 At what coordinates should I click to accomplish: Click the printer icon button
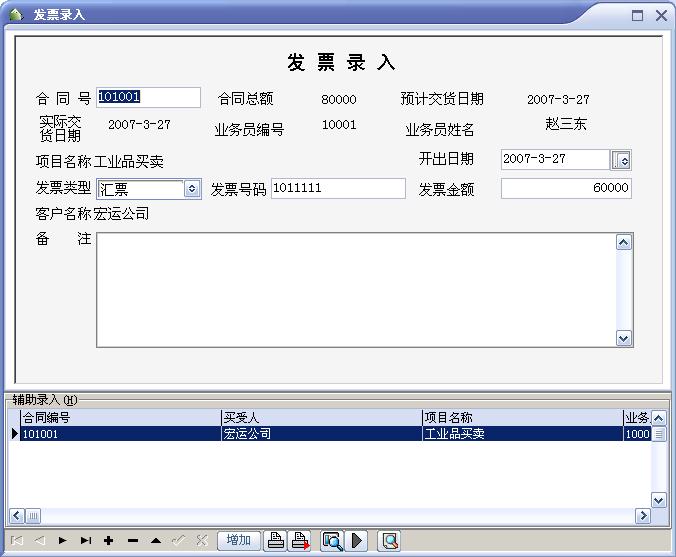[275, 540]
